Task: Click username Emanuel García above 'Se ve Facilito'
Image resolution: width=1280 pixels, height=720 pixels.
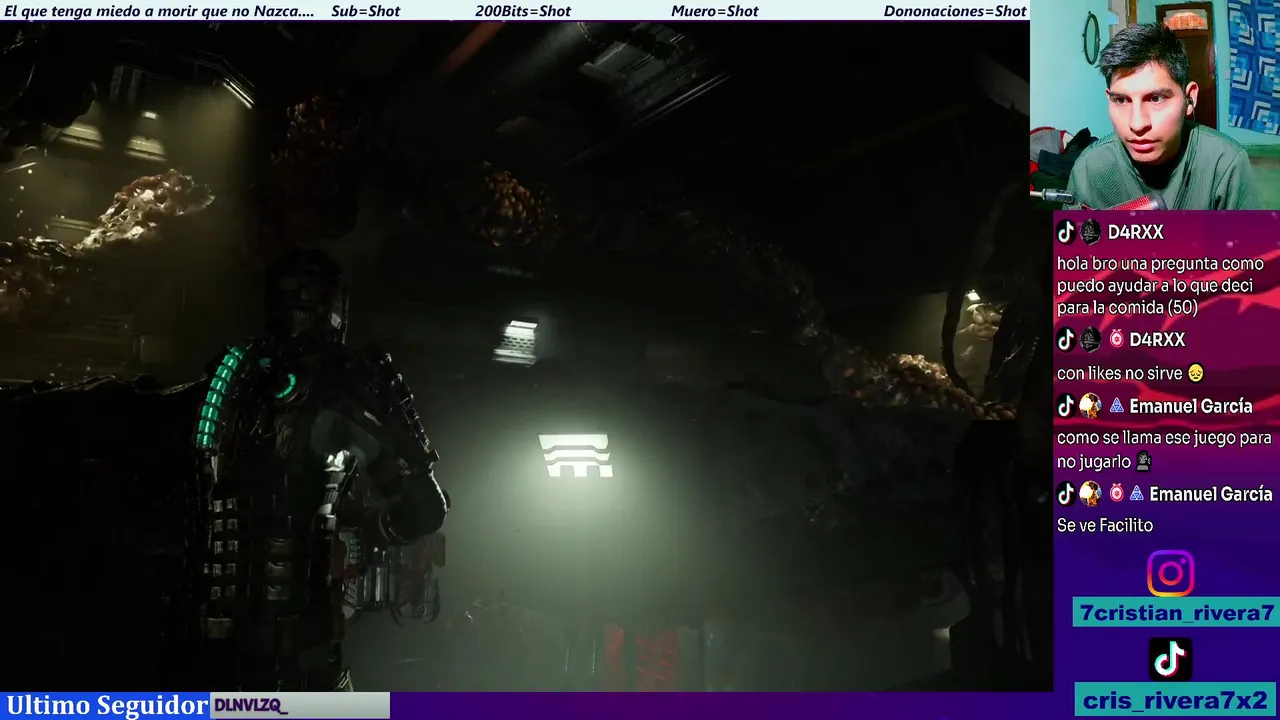Action: point(1211,494)
